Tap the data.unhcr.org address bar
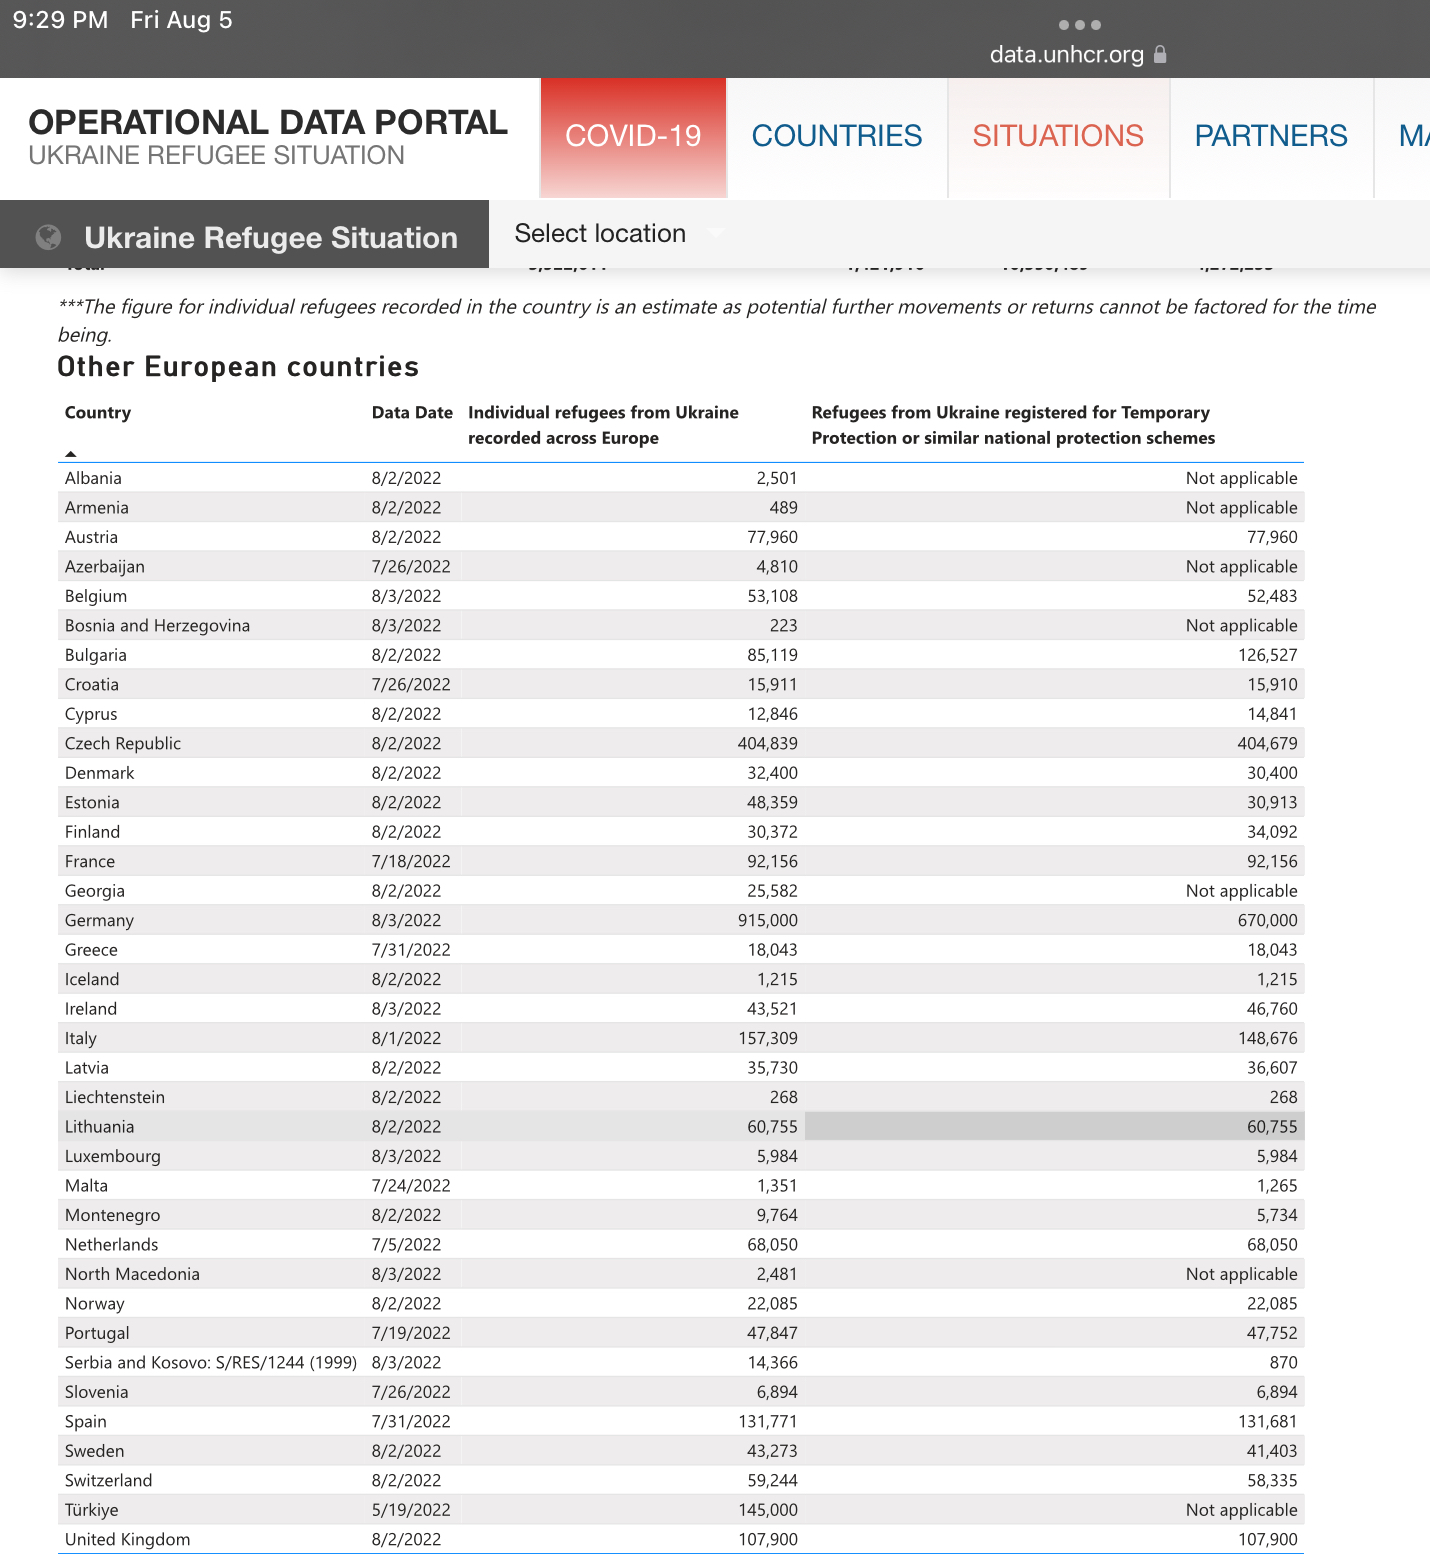This screenshot has width=1430, height=1559. coord(1066,55)
